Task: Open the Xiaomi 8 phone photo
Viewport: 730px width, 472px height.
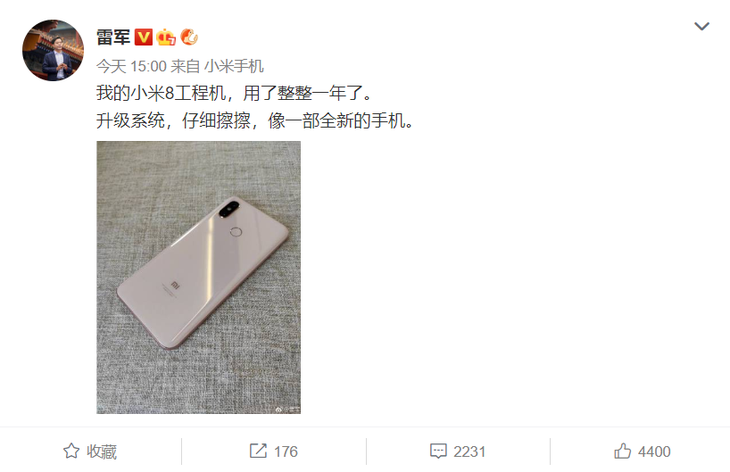Action: [x=199, y=277]
